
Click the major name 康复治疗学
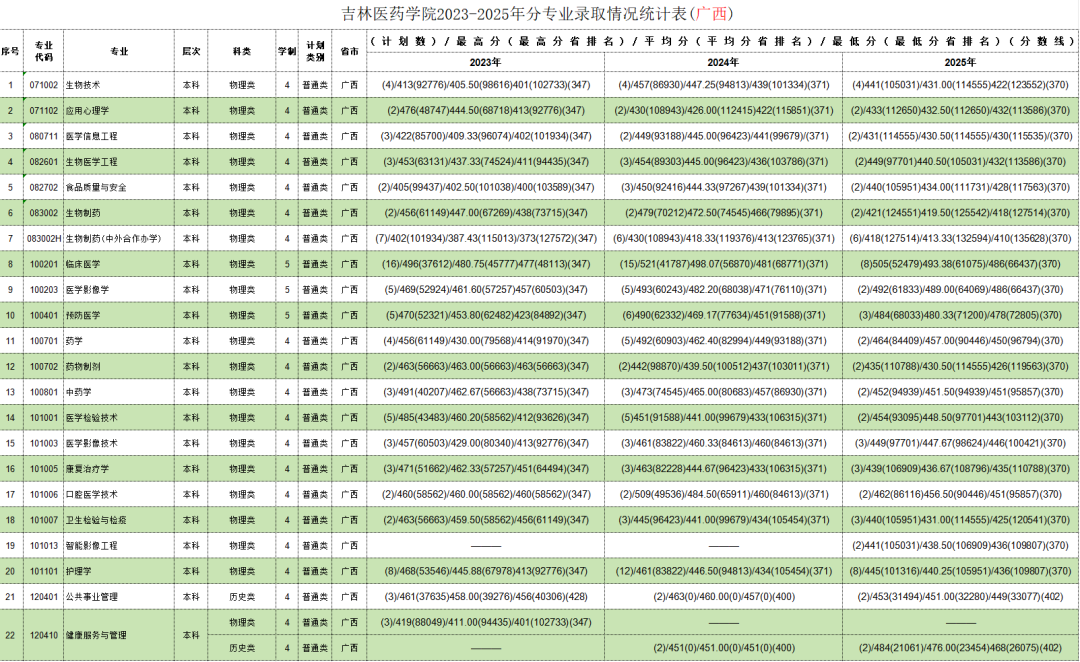pos(87,469)
